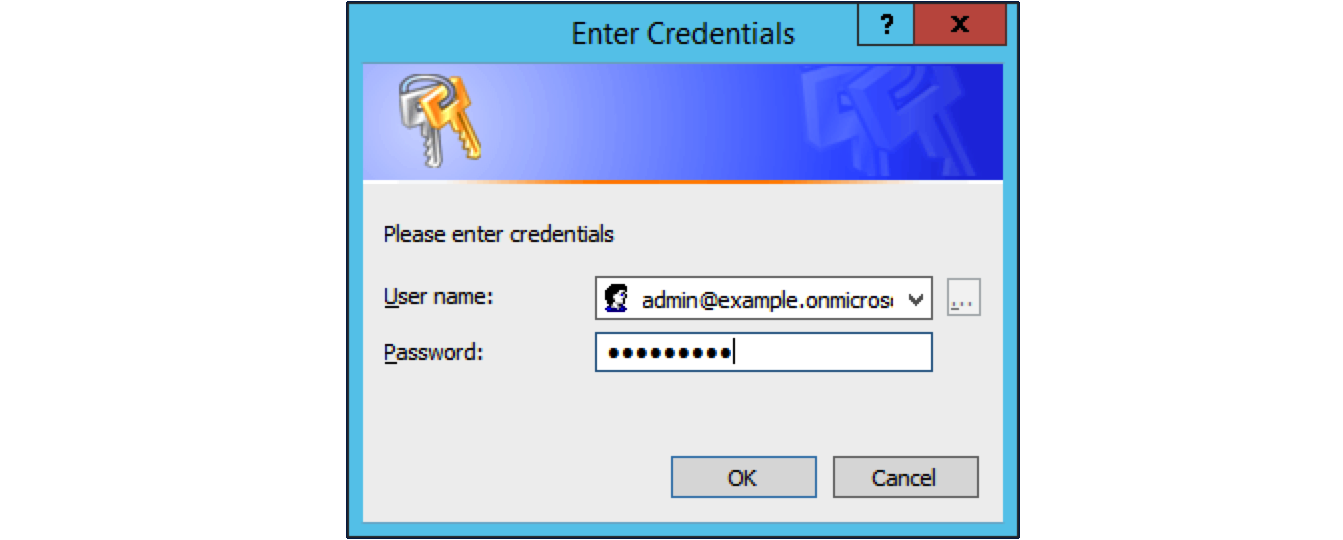Focus the Password input field

tap(764, 353)
